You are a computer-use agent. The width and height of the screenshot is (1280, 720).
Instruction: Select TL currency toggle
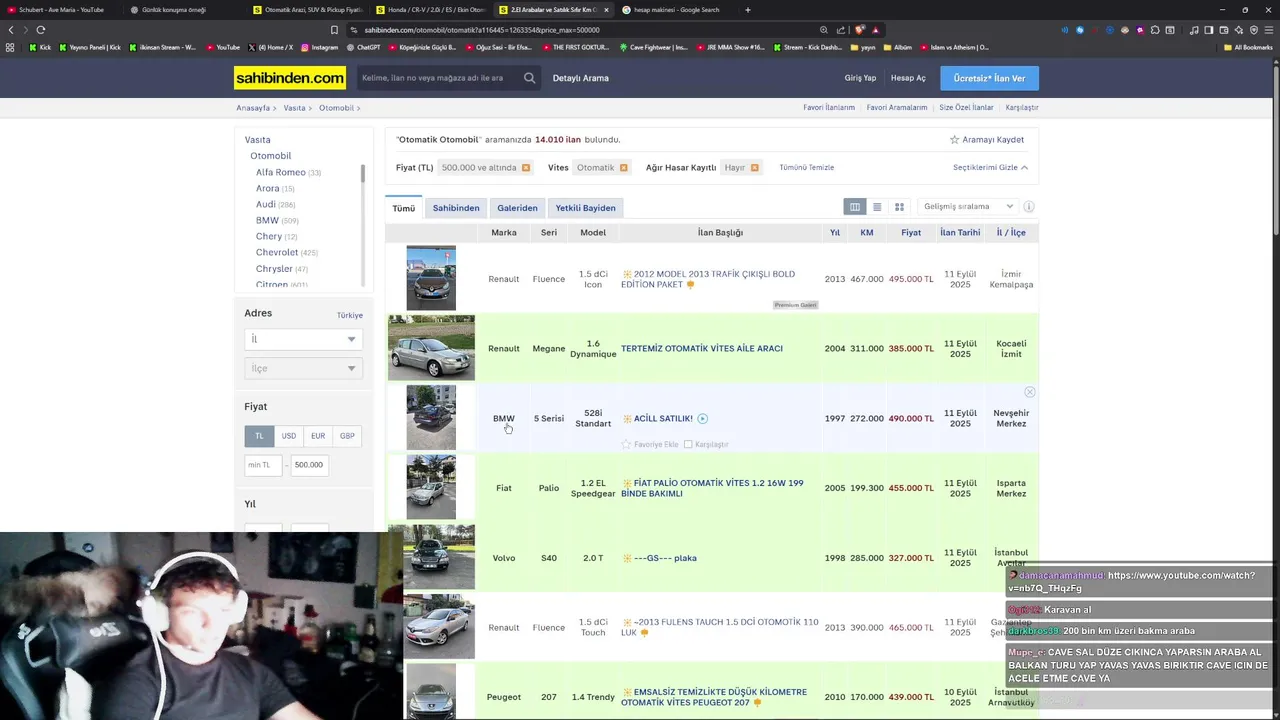(x=259, y=436)
